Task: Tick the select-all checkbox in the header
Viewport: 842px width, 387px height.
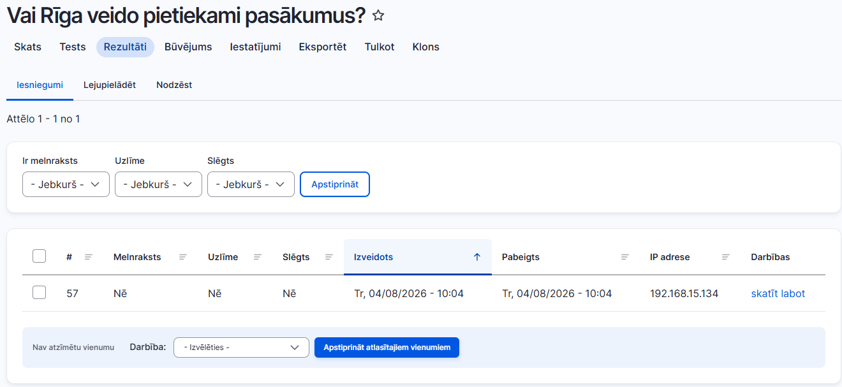Action: pyautogui.click(x=39, y=256)
